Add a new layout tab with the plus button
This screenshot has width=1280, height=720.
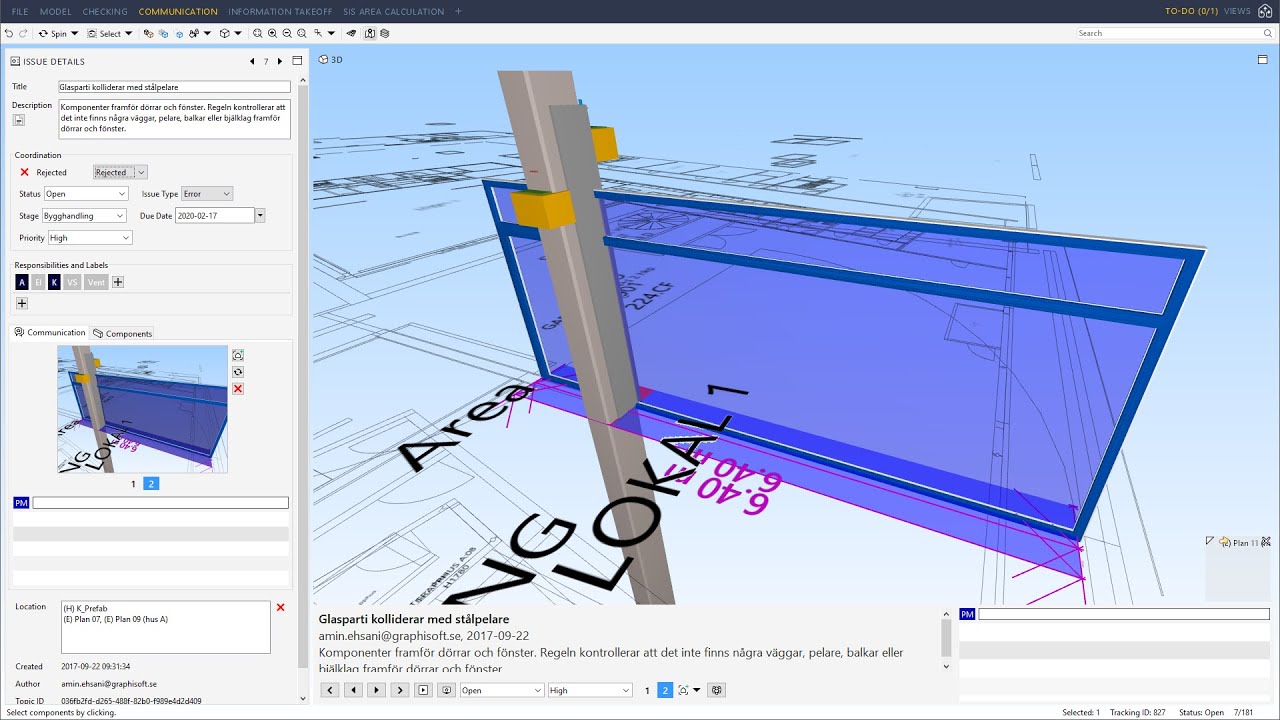click(x=458, y=11)
